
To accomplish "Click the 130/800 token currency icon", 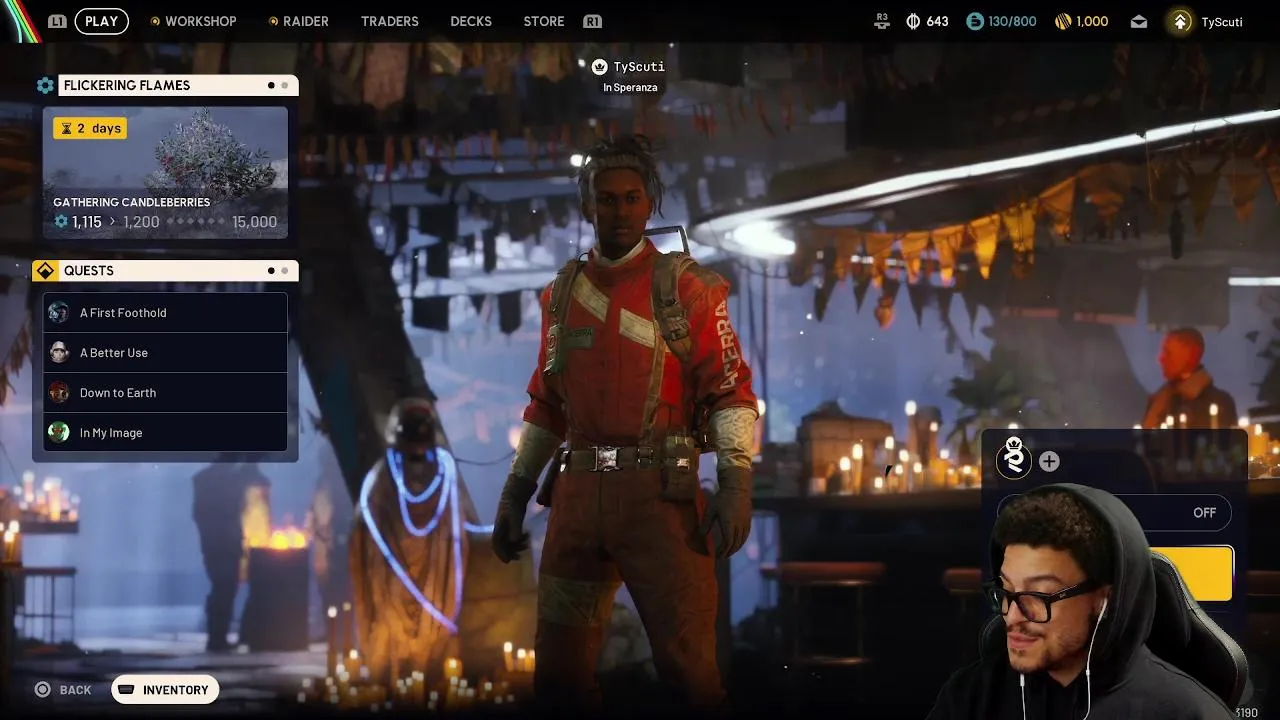I will coord(975,21).
